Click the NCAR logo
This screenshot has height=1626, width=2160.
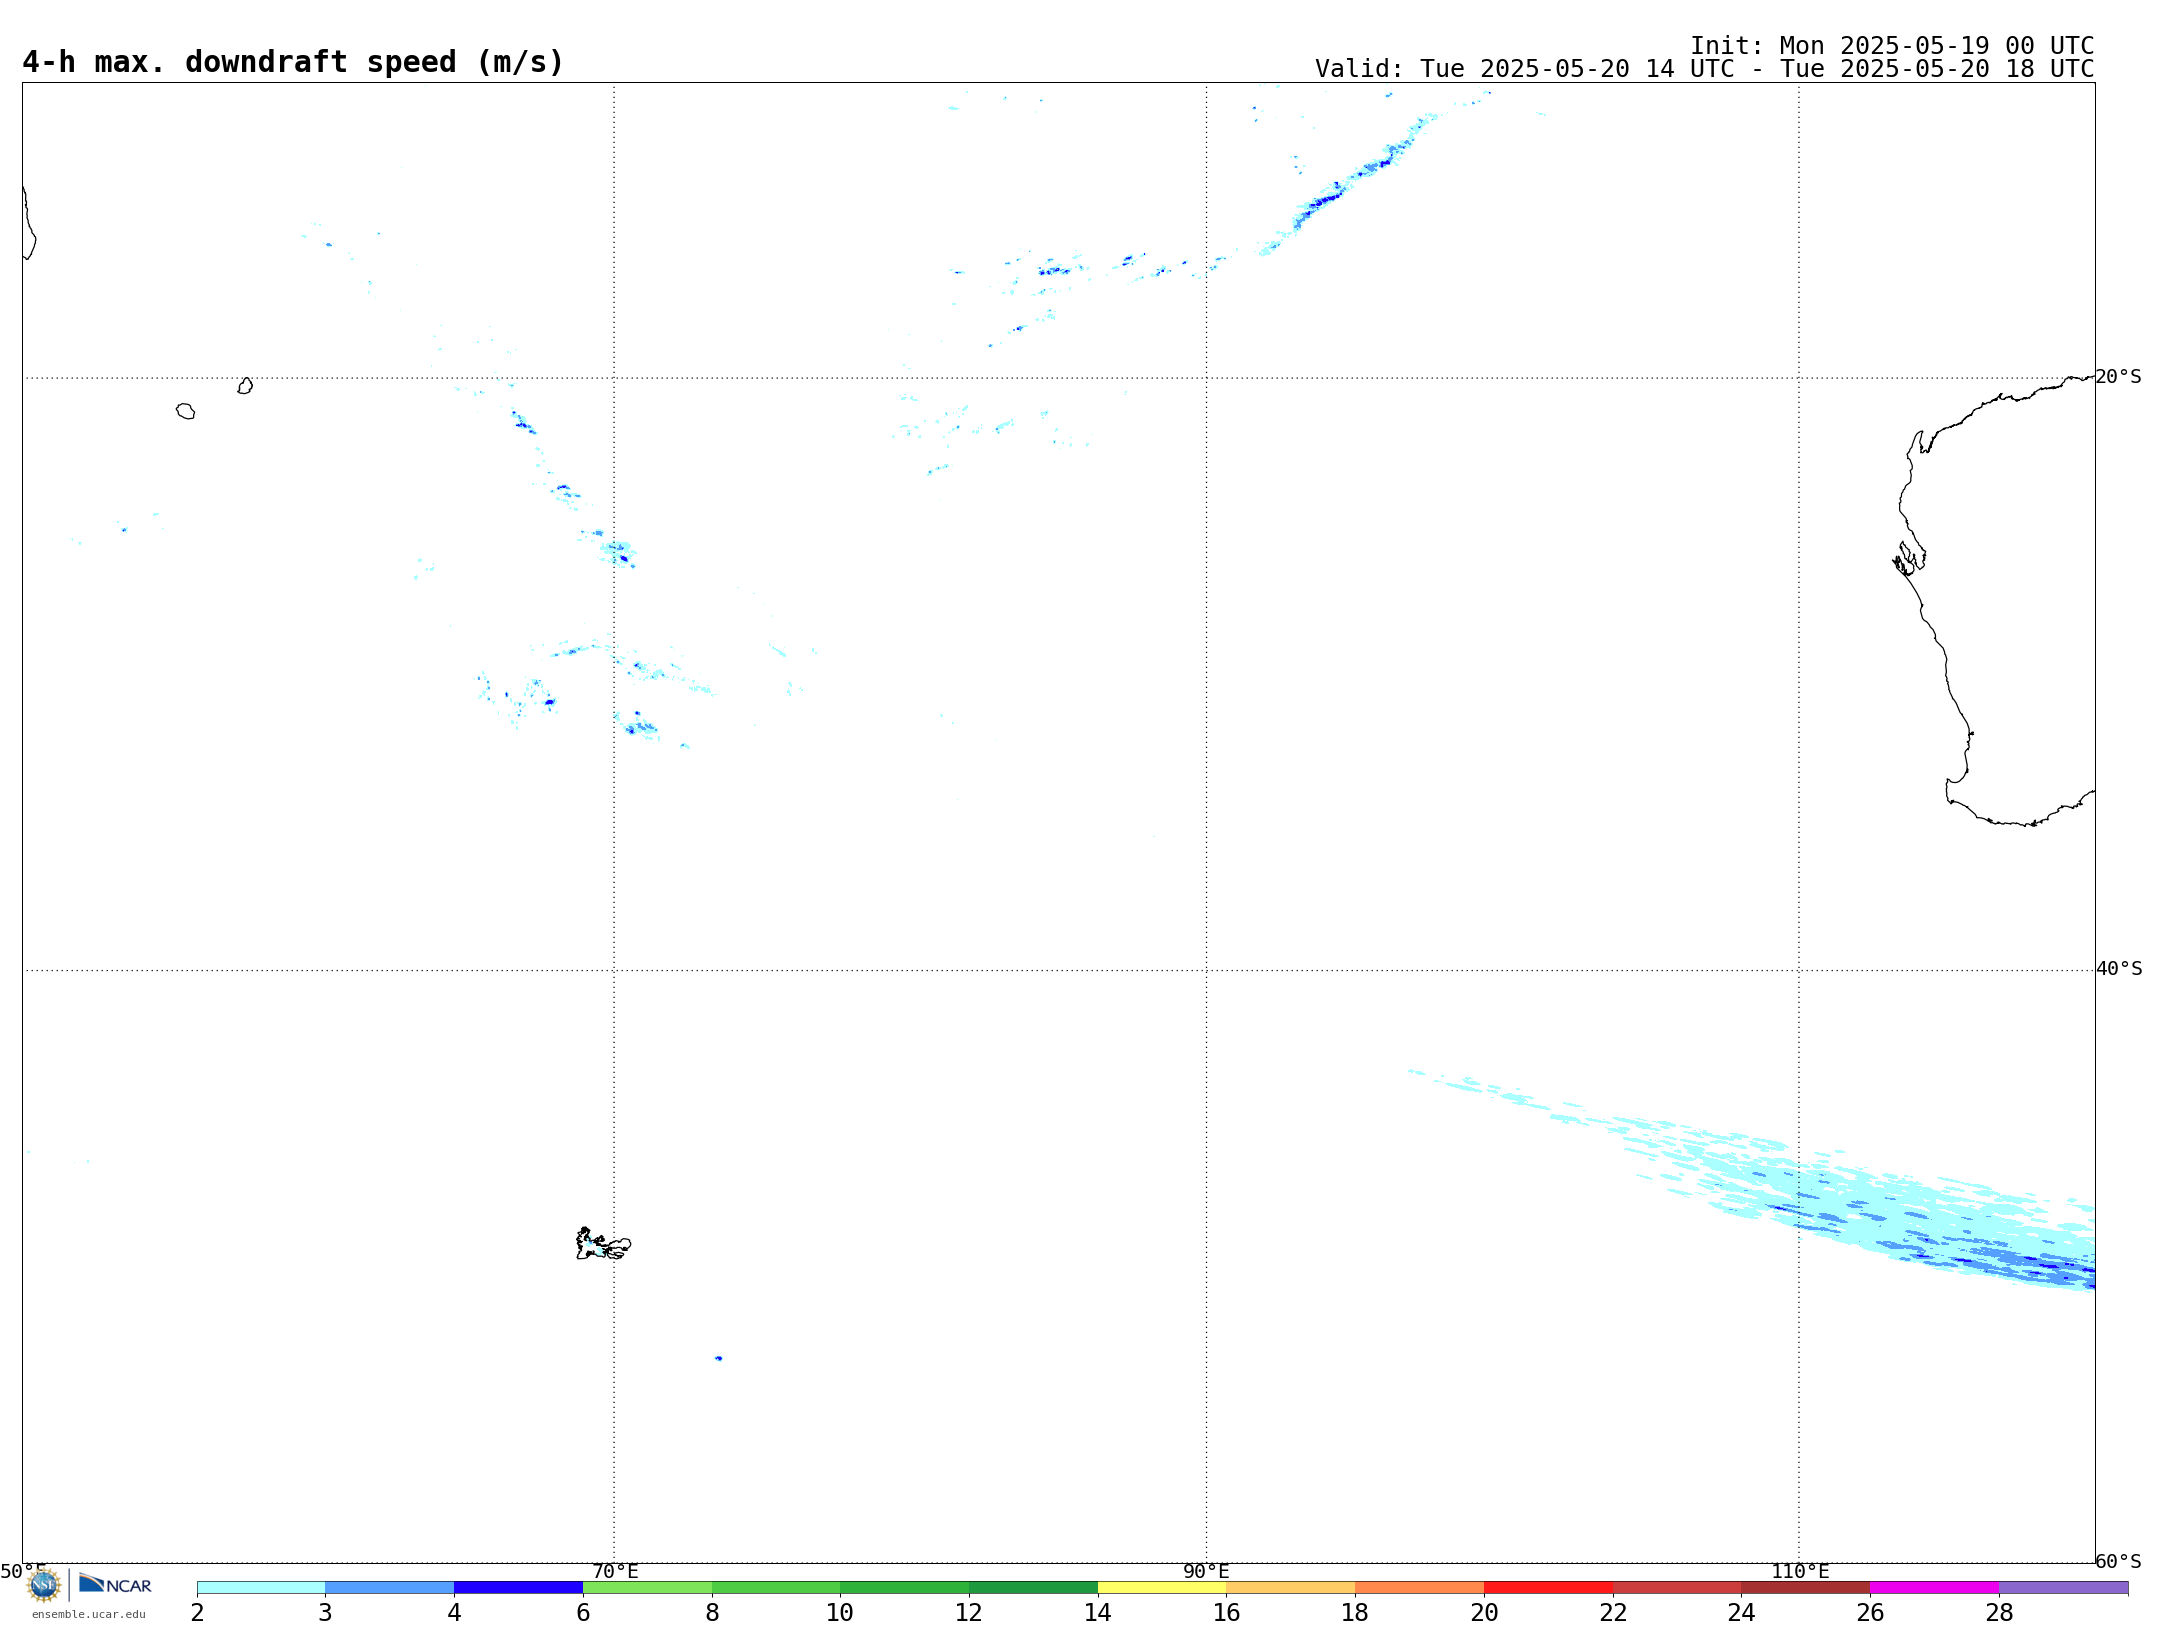115,1584
